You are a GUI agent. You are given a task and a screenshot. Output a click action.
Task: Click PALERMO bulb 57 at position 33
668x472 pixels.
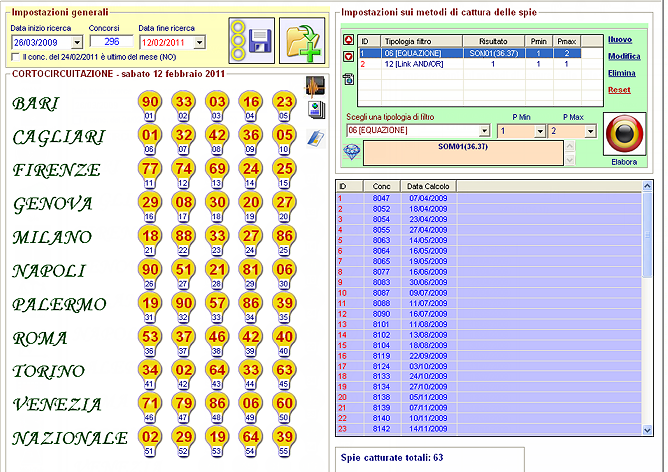point(217,307)
